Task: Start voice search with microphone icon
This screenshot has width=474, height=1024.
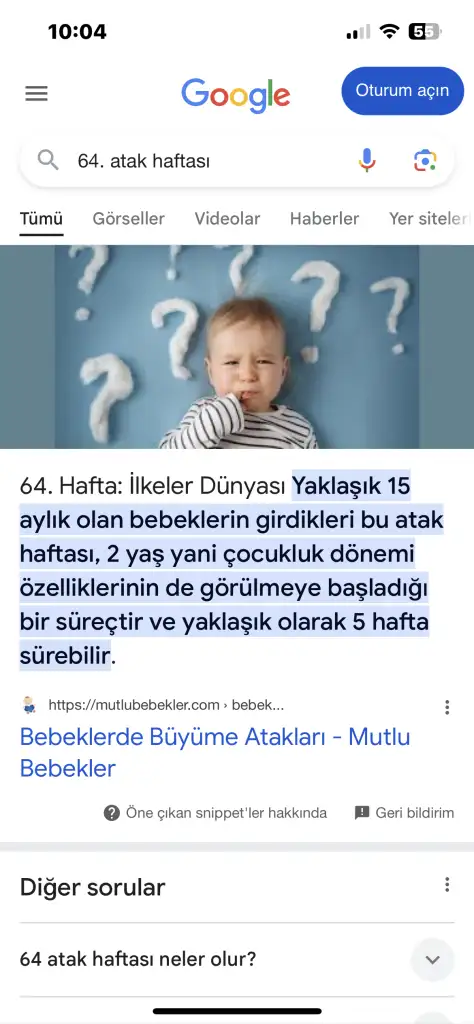Action: pyautogui.click(x=367, y=160)
